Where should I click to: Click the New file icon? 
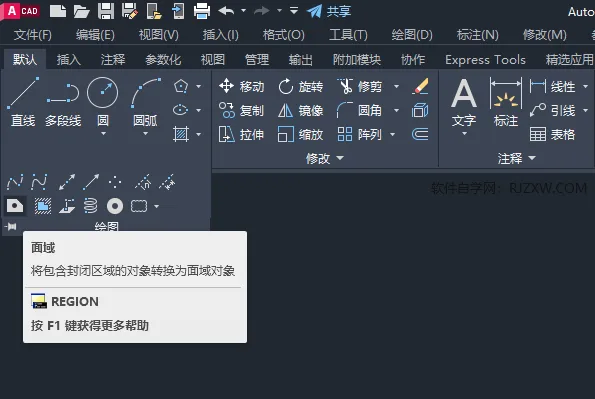tap(58, 11)
